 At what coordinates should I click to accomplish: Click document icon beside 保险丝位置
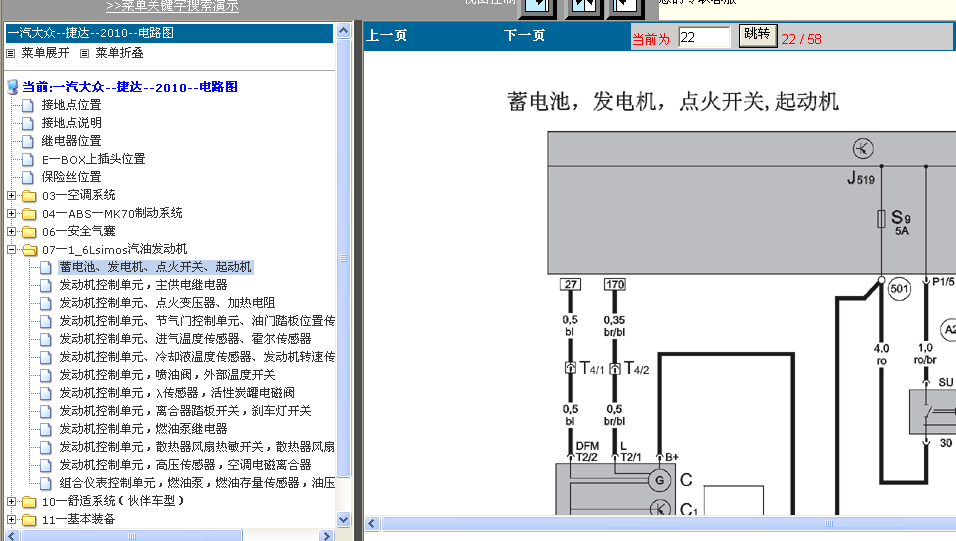(28, 177)
